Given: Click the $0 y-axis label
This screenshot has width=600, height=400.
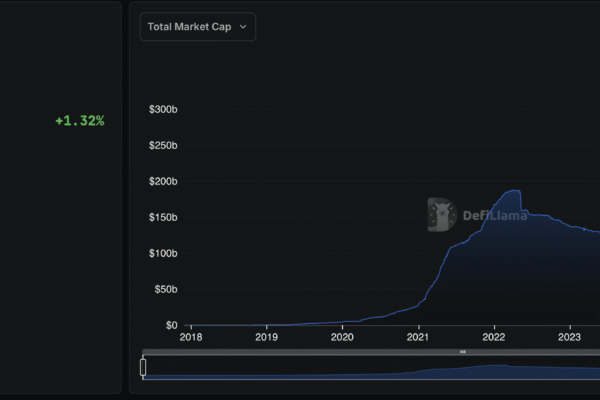Looking at the screenshot, I should [170, 325].
